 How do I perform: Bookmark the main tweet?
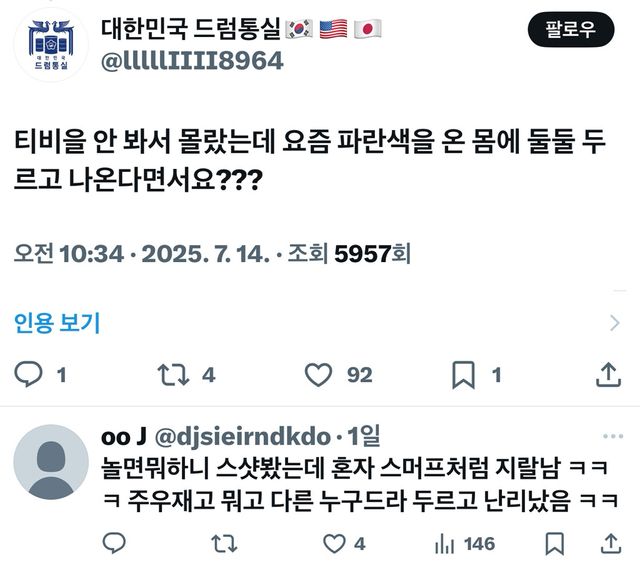463,375
